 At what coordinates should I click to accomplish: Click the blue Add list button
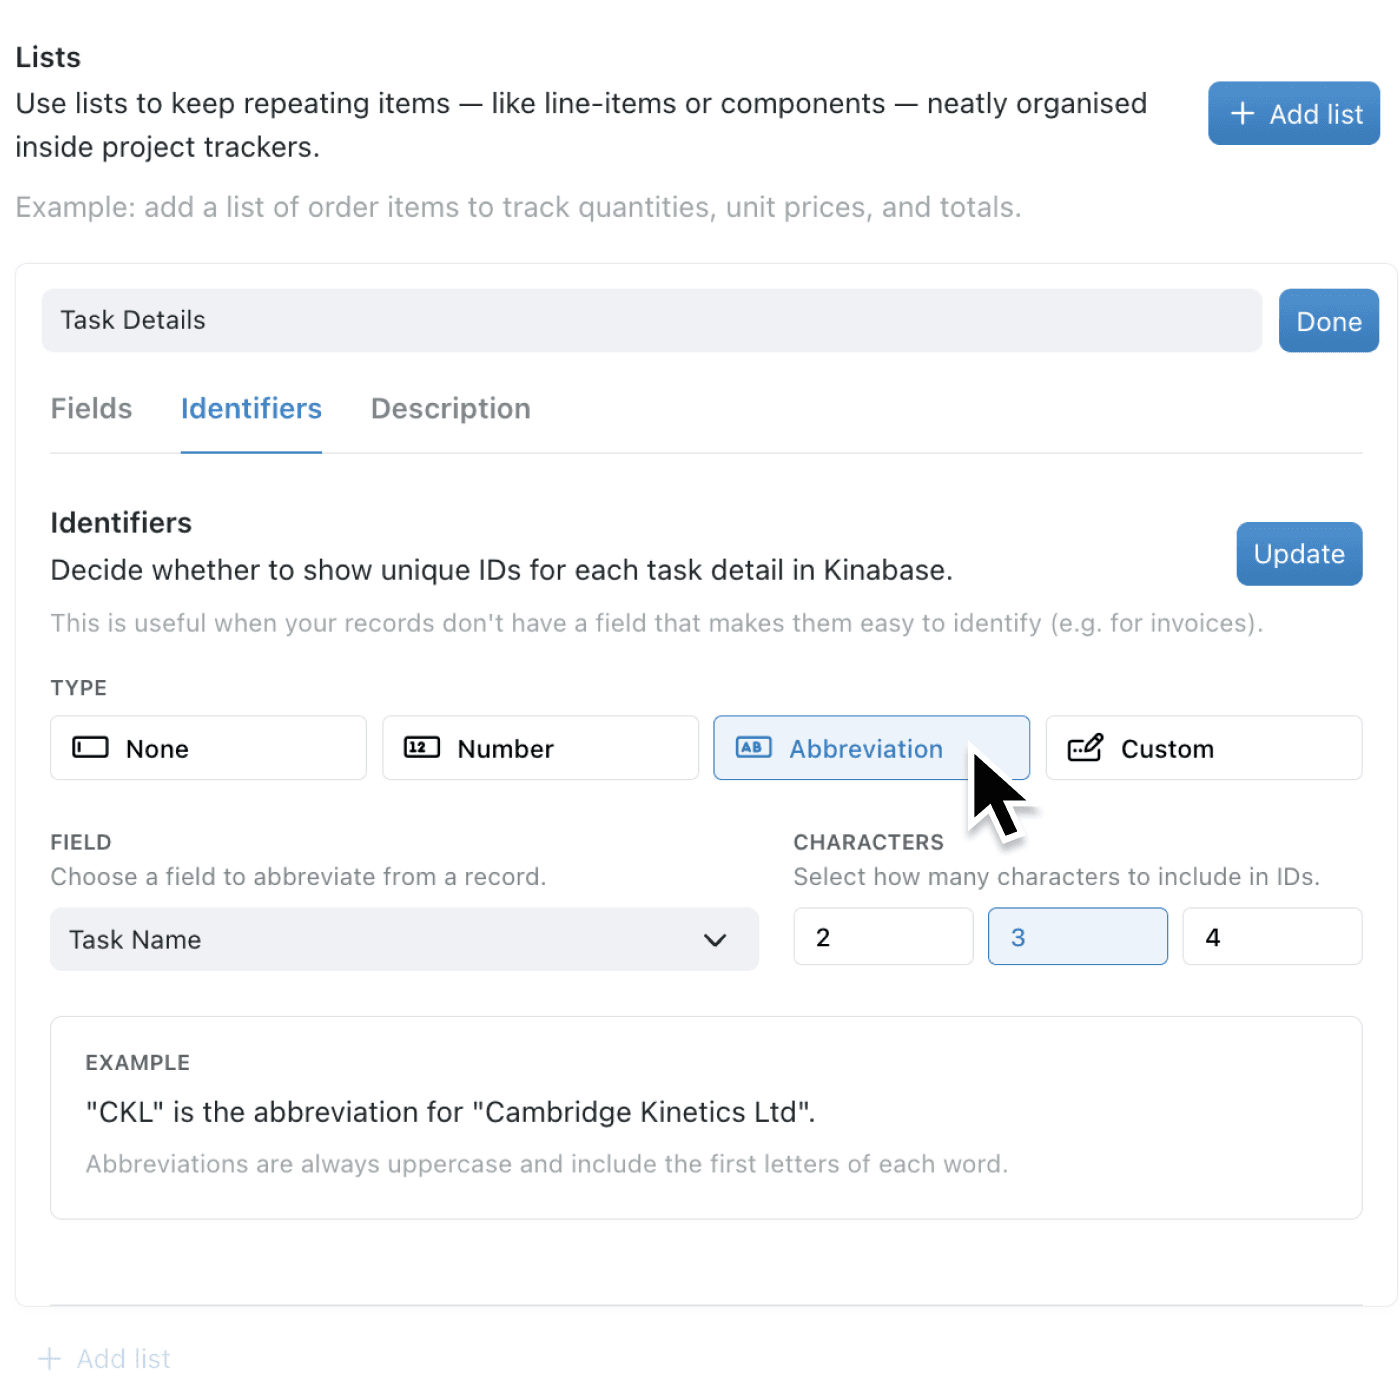coord(1294,113)
